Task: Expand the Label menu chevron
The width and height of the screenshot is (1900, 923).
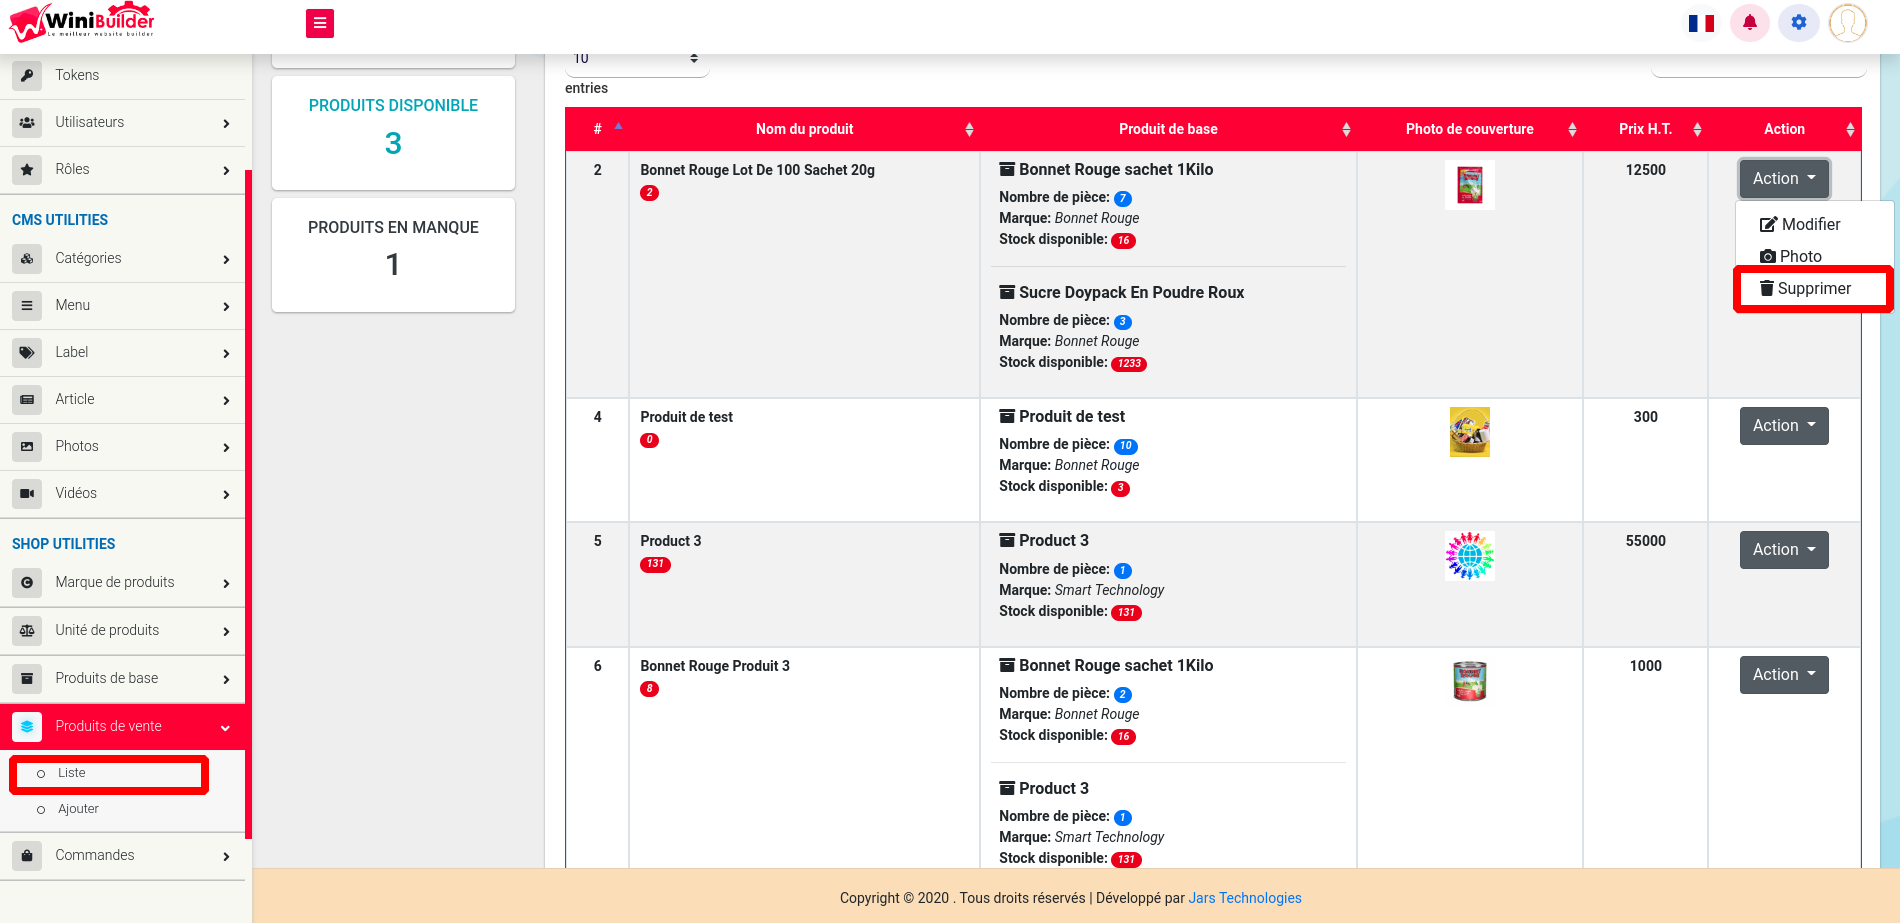Action: tap(226, 353)
